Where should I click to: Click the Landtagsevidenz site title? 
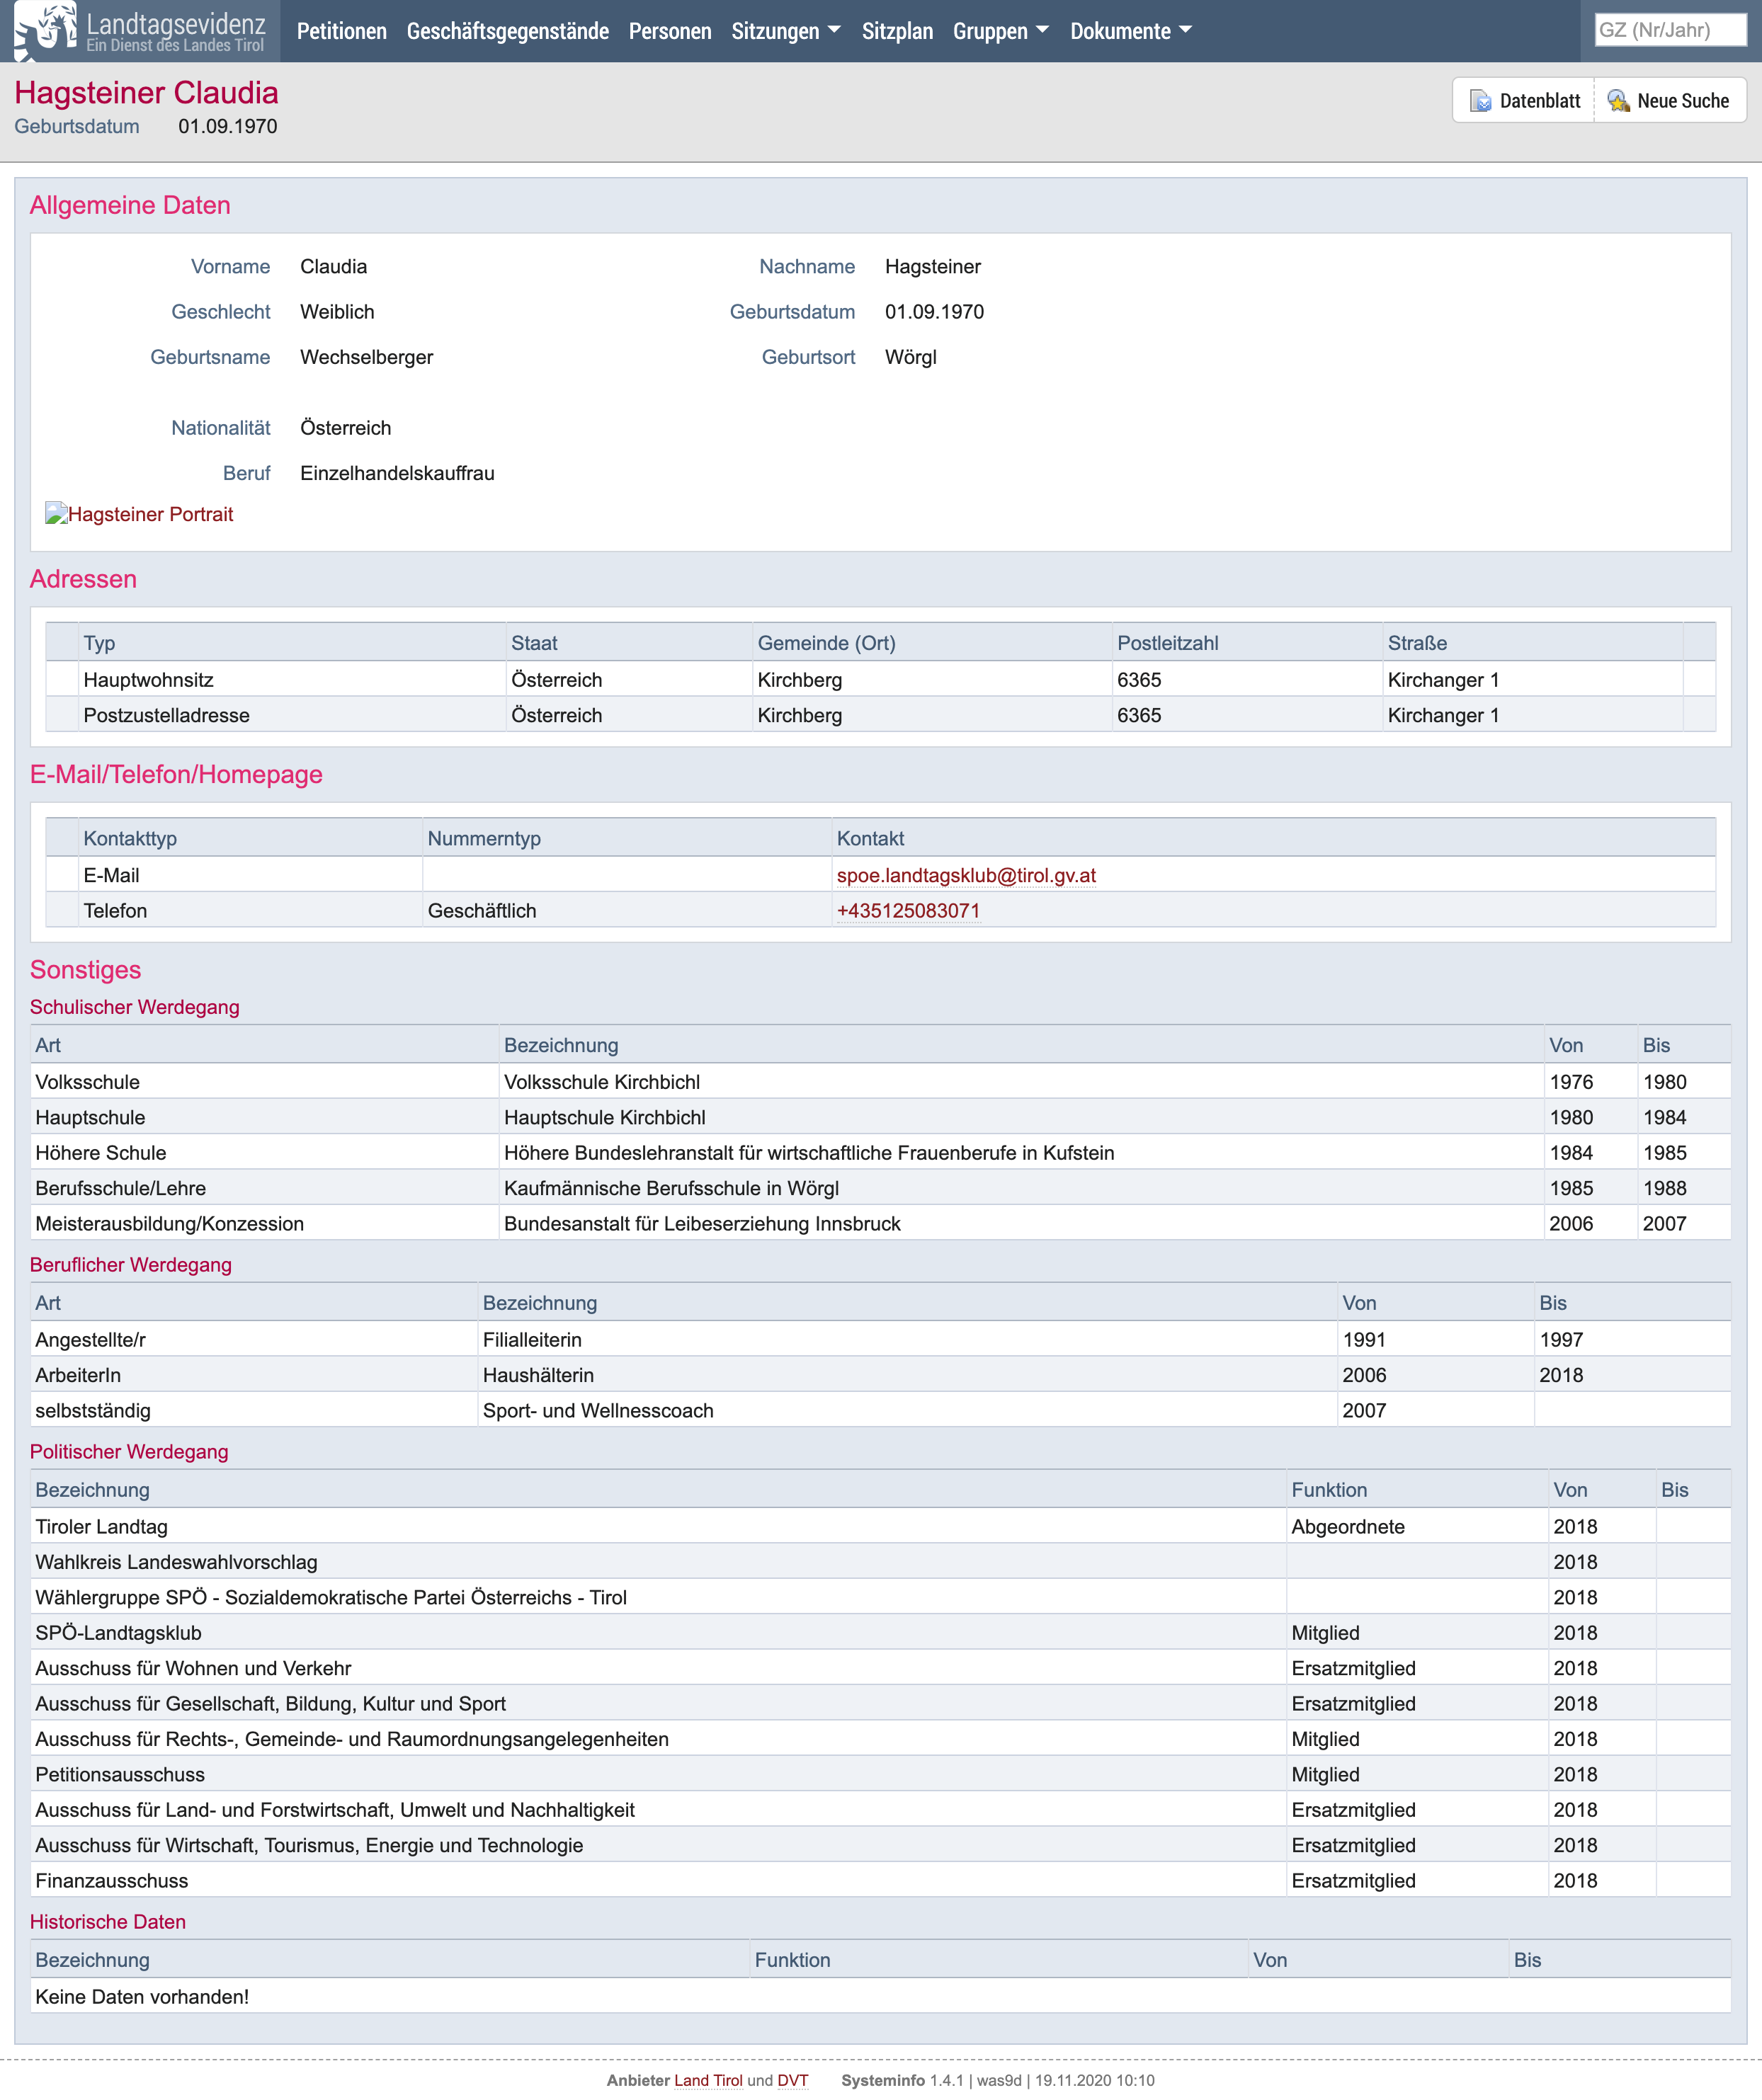click(176, 24)
